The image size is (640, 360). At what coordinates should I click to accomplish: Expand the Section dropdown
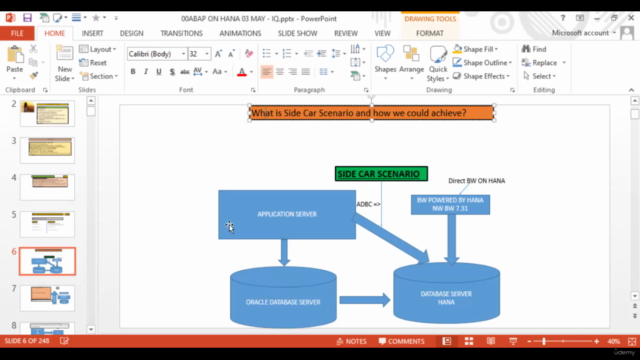[x=98, y=76]
